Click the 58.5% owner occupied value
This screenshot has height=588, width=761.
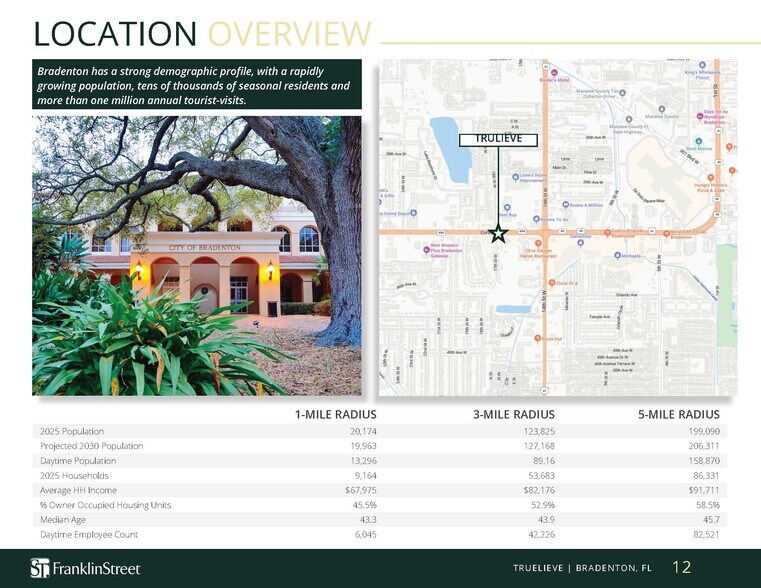[x=708, y=505]
